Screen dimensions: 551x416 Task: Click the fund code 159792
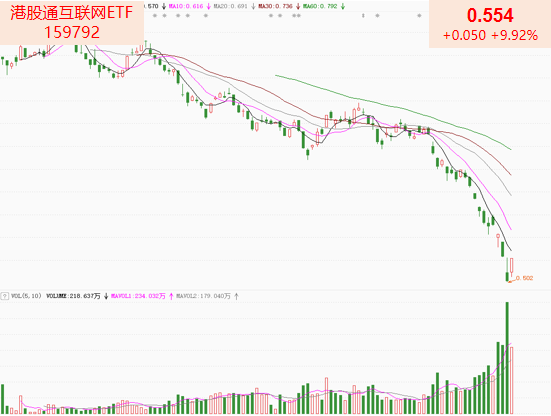pyautogui.click(x=72, y=32)
